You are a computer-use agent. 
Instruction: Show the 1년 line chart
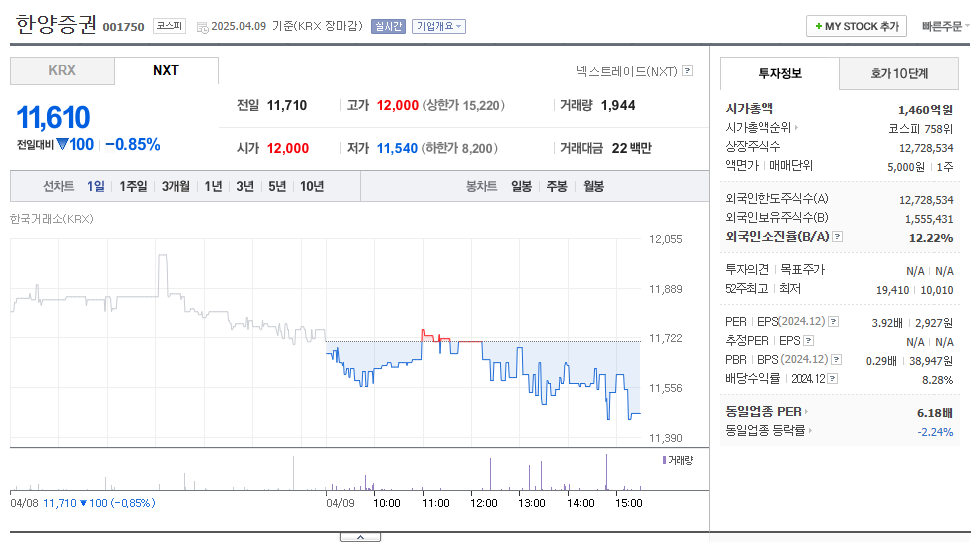click(213, 186)
